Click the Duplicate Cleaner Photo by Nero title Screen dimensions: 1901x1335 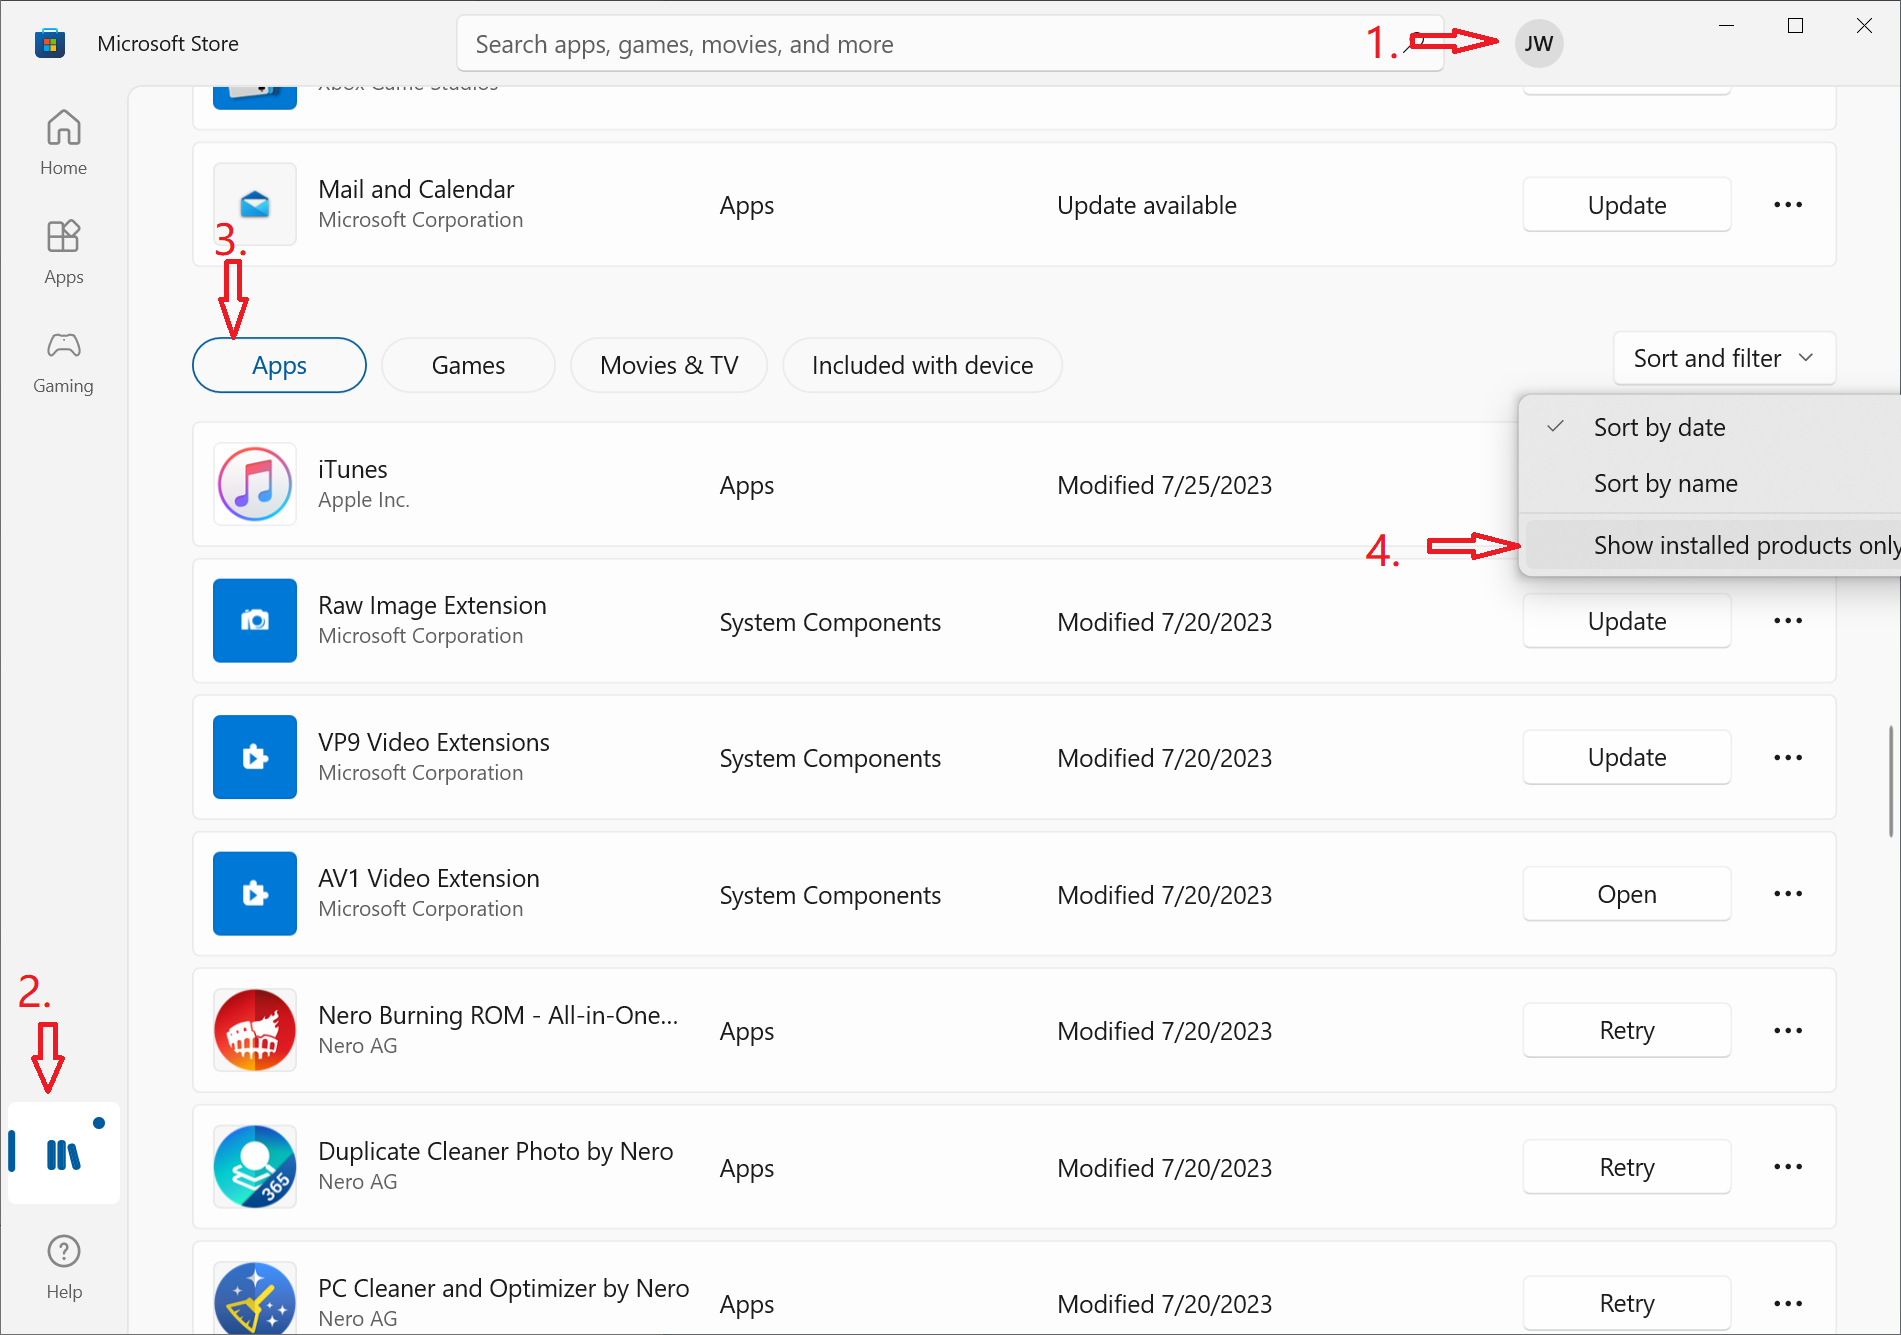[x=496, y=1151]
